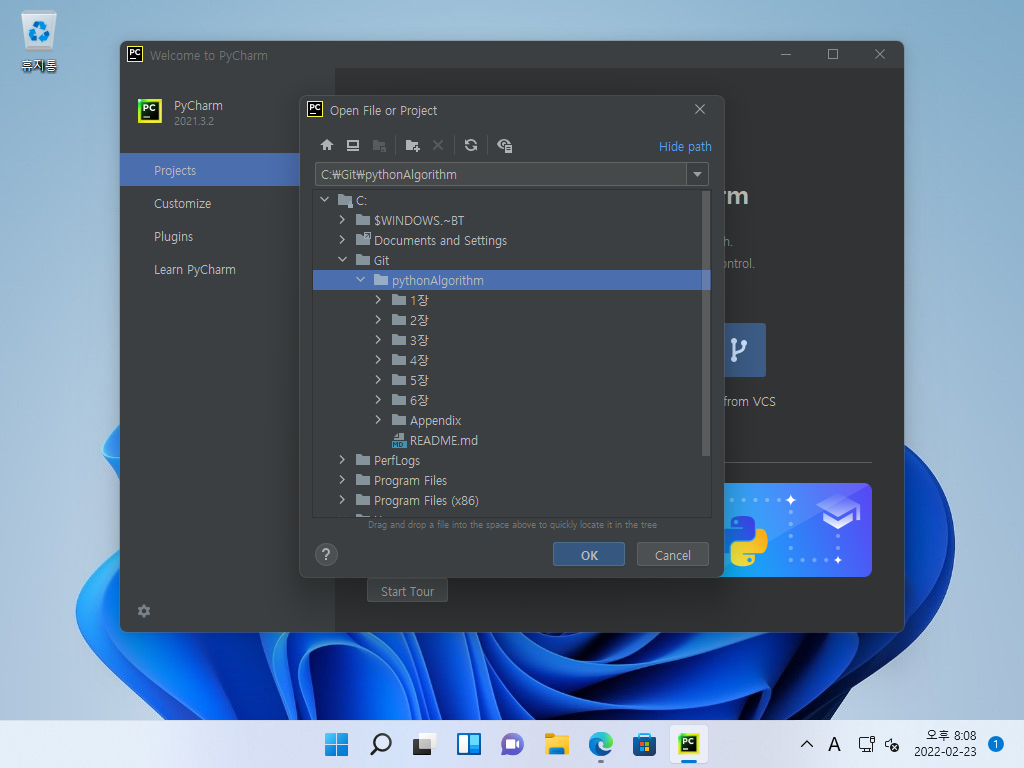The height and width of the screenshot is (768, 1024).
Task: Click the path input field
Action: (x=500, y=174)
